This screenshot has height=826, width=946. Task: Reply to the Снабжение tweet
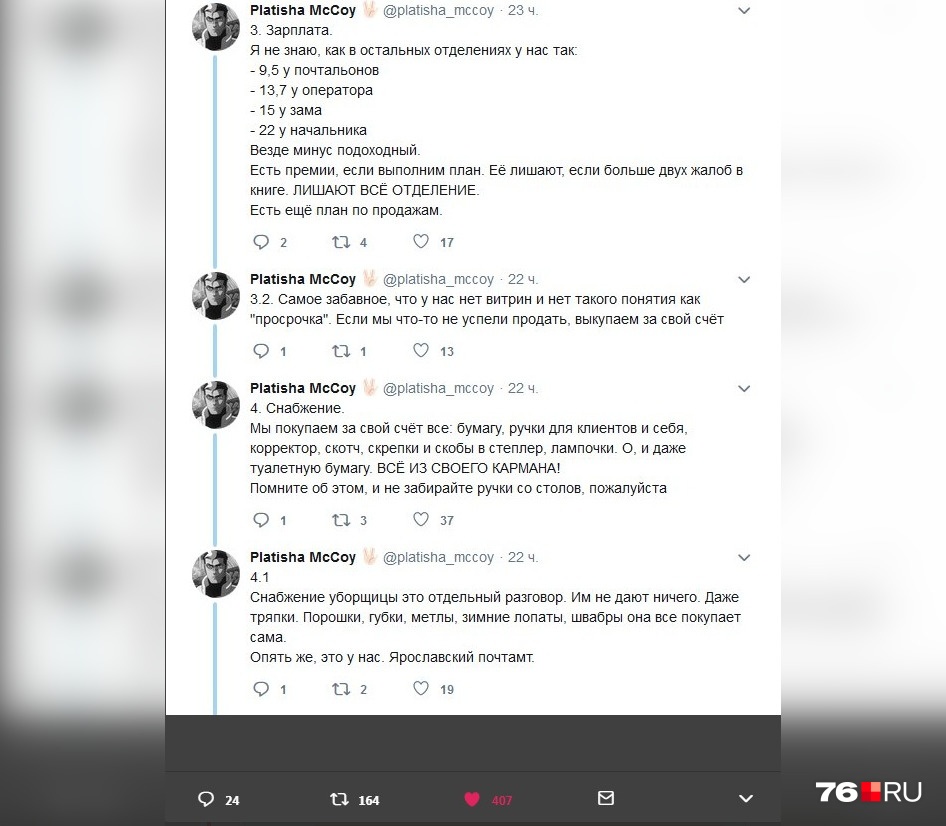pos(261,520)
